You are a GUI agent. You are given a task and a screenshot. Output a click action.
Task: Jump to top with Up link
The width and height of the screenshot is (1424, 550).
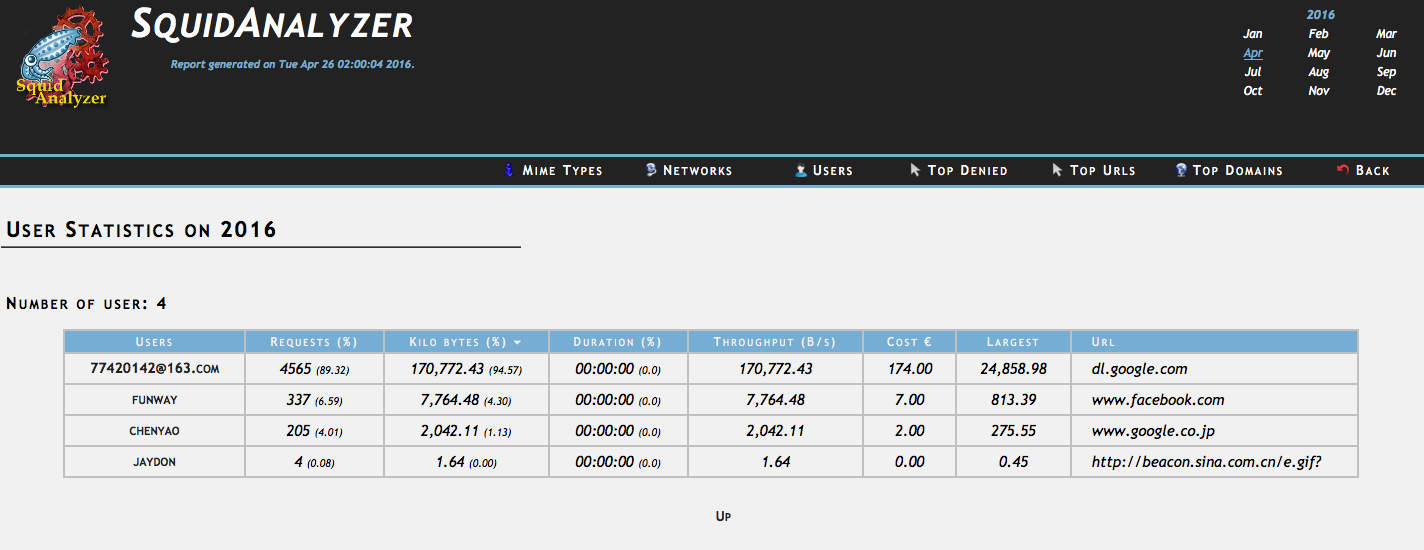pyautogui.click(x=724, y=516)
